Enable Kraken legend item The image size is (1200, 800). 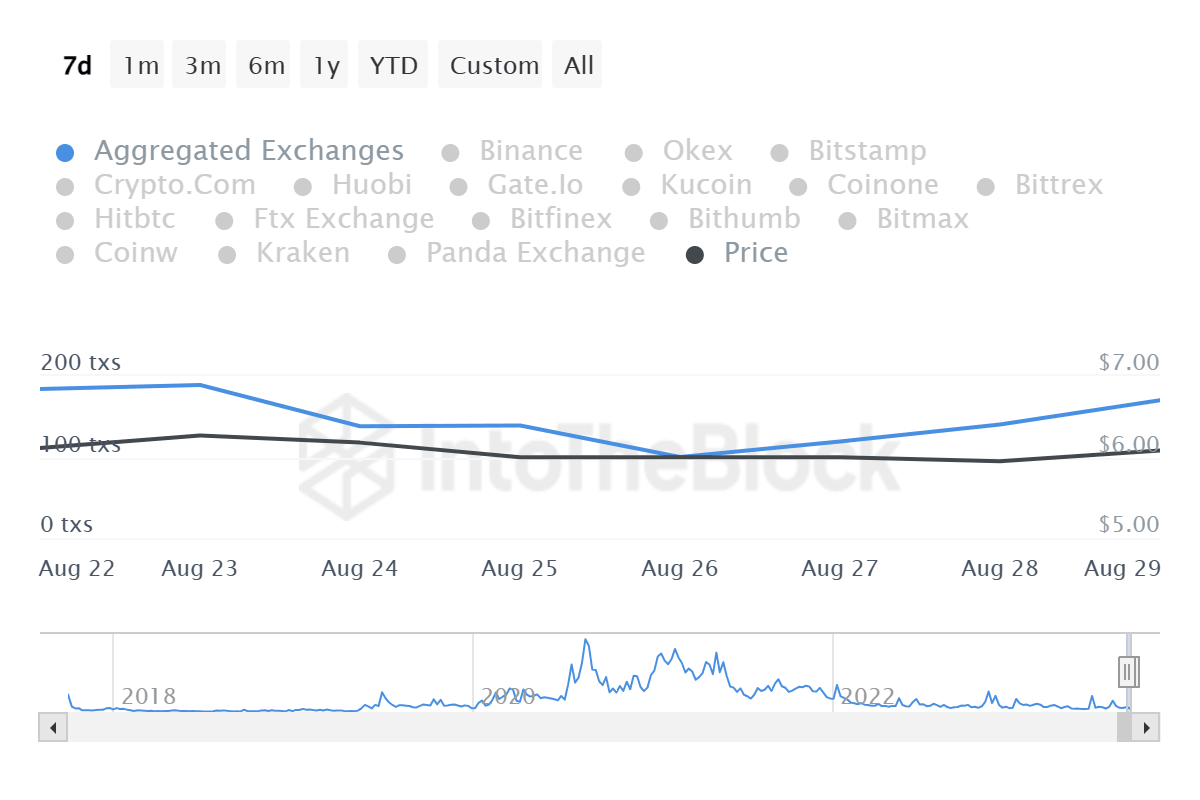[302, 254]
